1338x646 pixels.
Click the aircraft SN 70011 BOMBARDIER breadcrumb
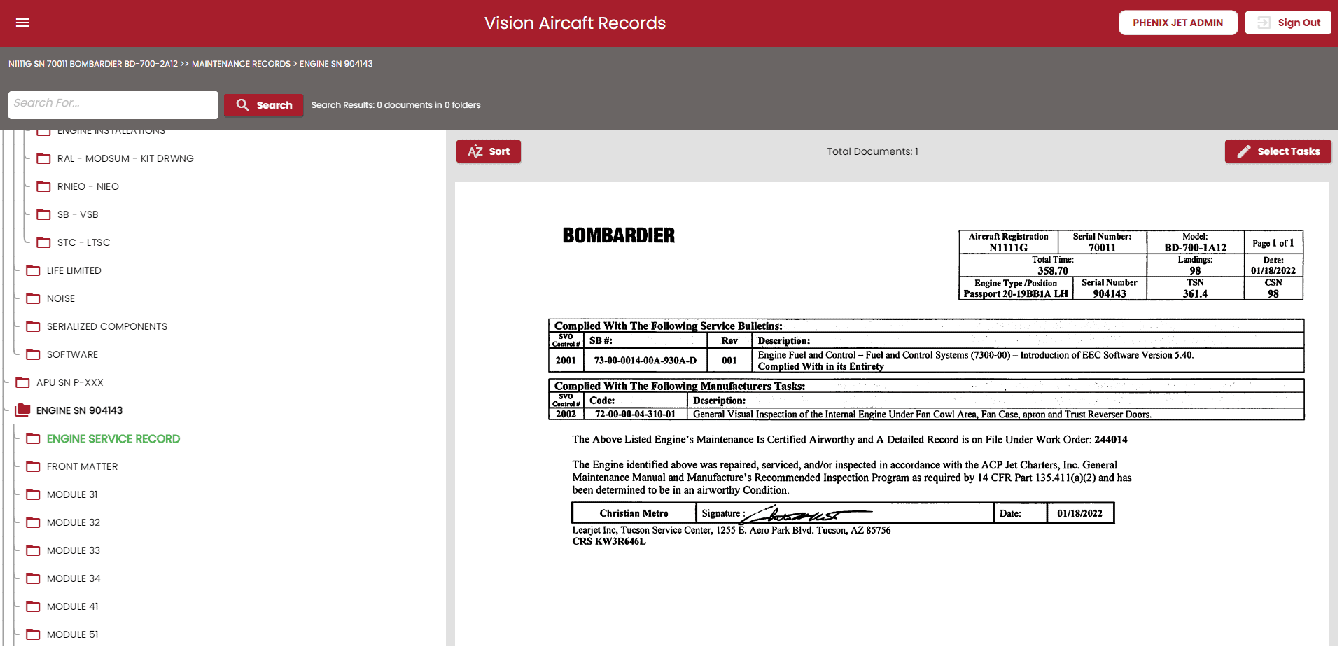pos(92,64)
